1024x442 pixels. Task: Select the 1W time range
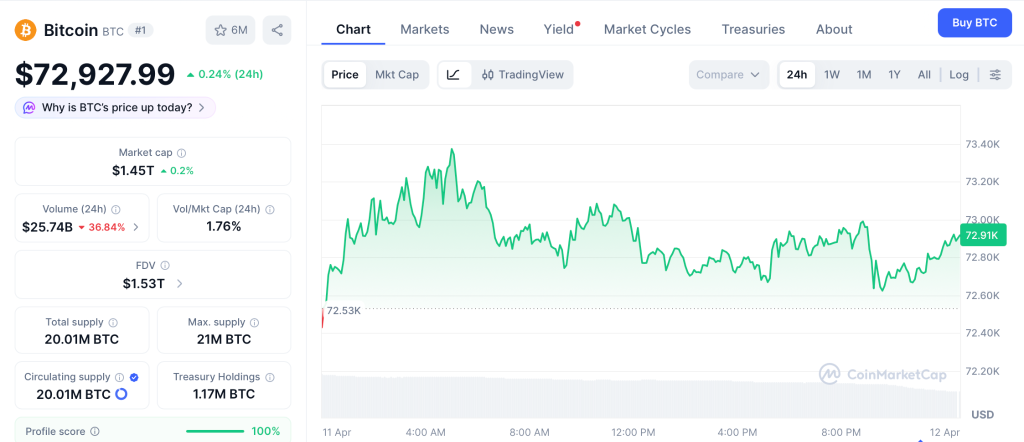[x=832, y=75]
